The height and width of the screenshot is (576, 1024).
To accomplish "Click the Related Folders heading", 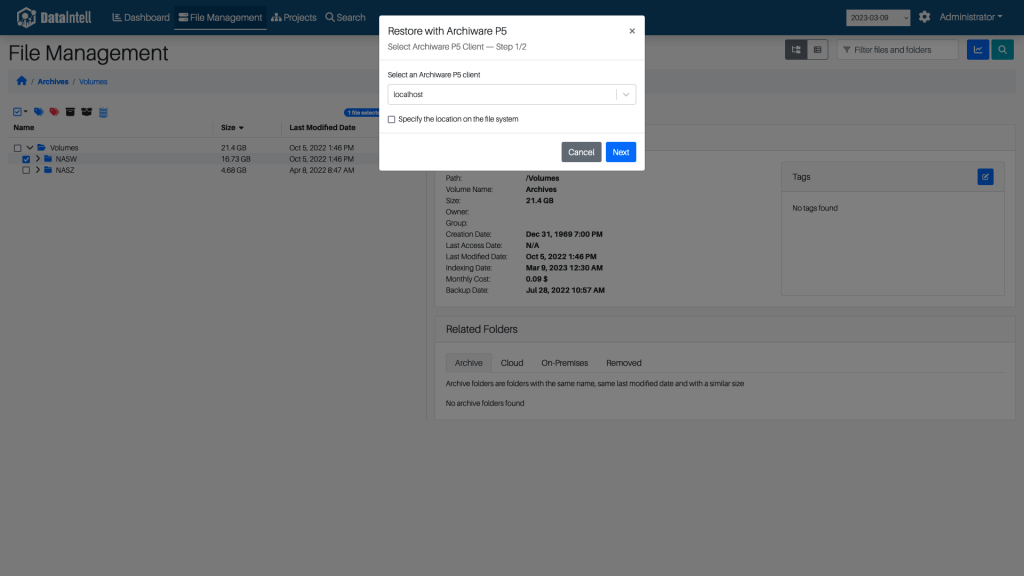I will coord(481,329).
